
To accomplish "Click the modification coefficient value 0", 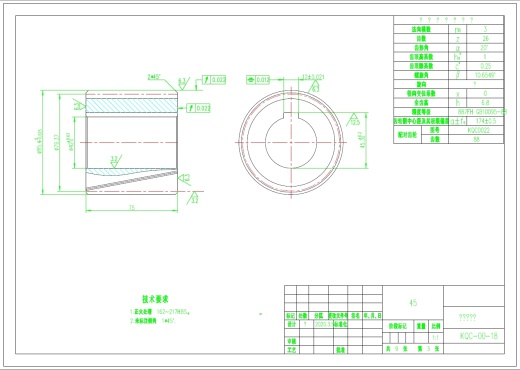I will click(485, 94).
